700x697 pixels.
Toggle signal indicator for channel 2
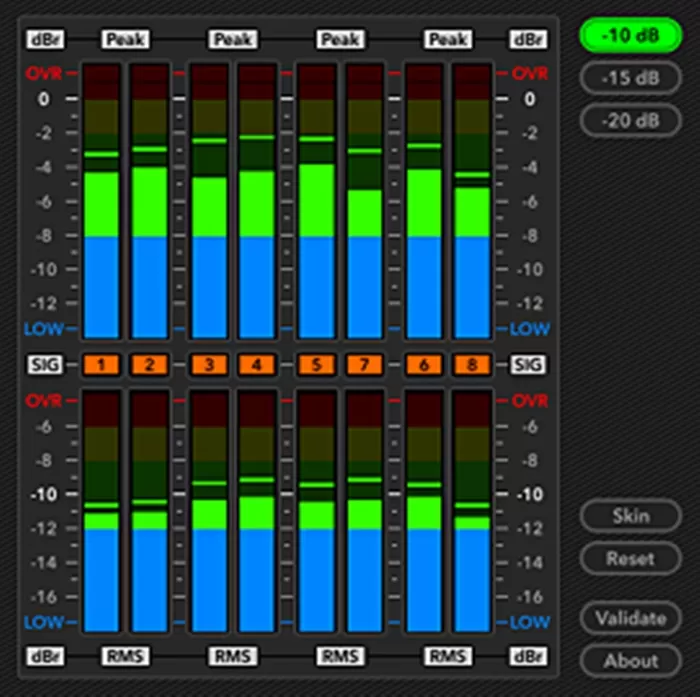pyautogui.click(x=150, y=365)
